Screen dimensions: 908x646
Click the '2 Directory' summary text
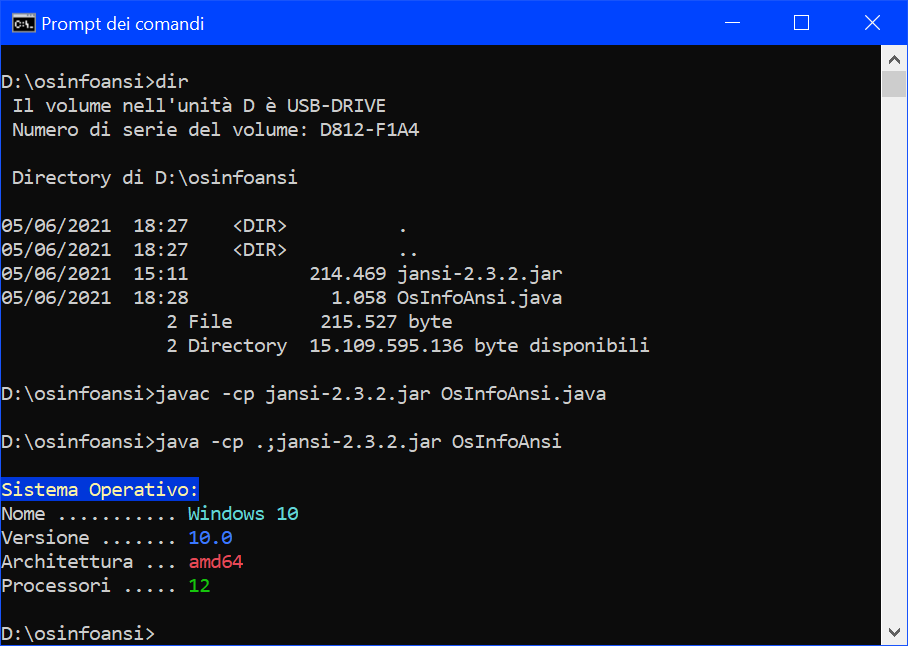(x=226, y=346)
